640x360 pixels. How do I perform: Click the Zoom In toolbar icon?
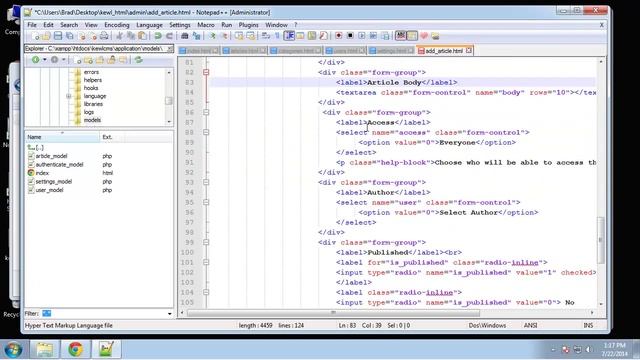pos(212,36)
